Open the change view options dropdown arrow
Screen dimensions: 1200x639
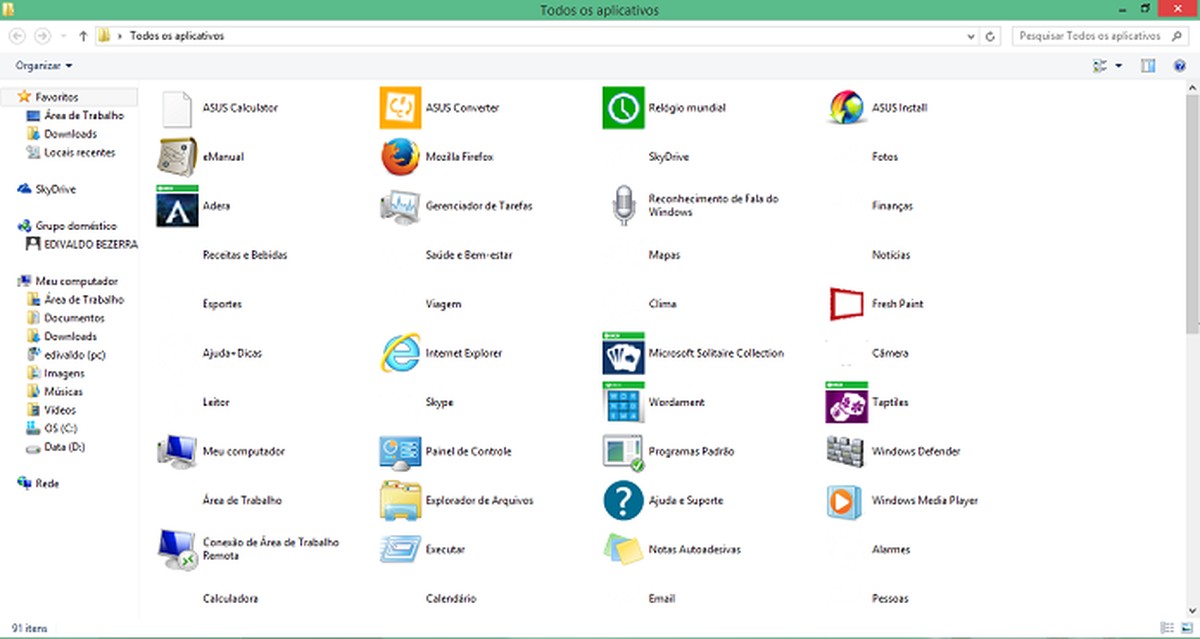(1118, 66)
